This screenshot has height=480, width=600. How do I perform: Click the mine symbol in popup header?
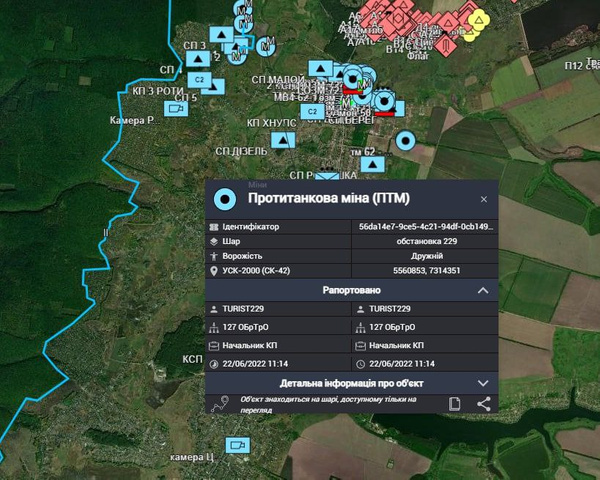(x=225, y=199)
